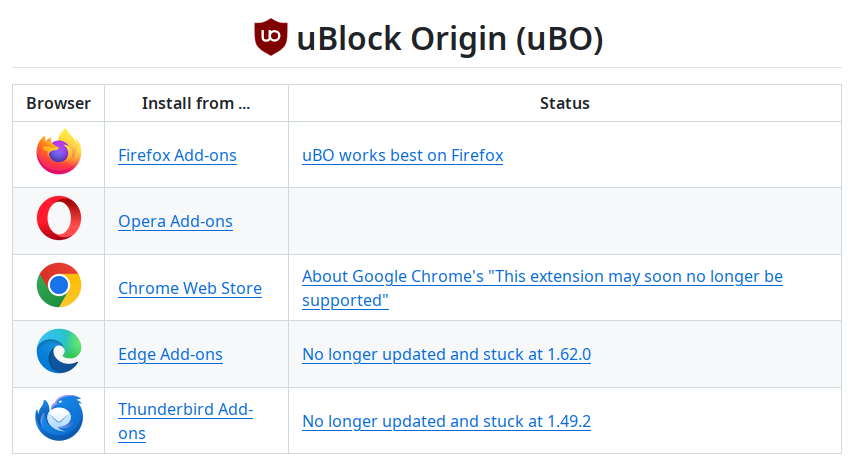Read 'uBO works best on Firefox' link
858x472 pixels.
point(403,155)
